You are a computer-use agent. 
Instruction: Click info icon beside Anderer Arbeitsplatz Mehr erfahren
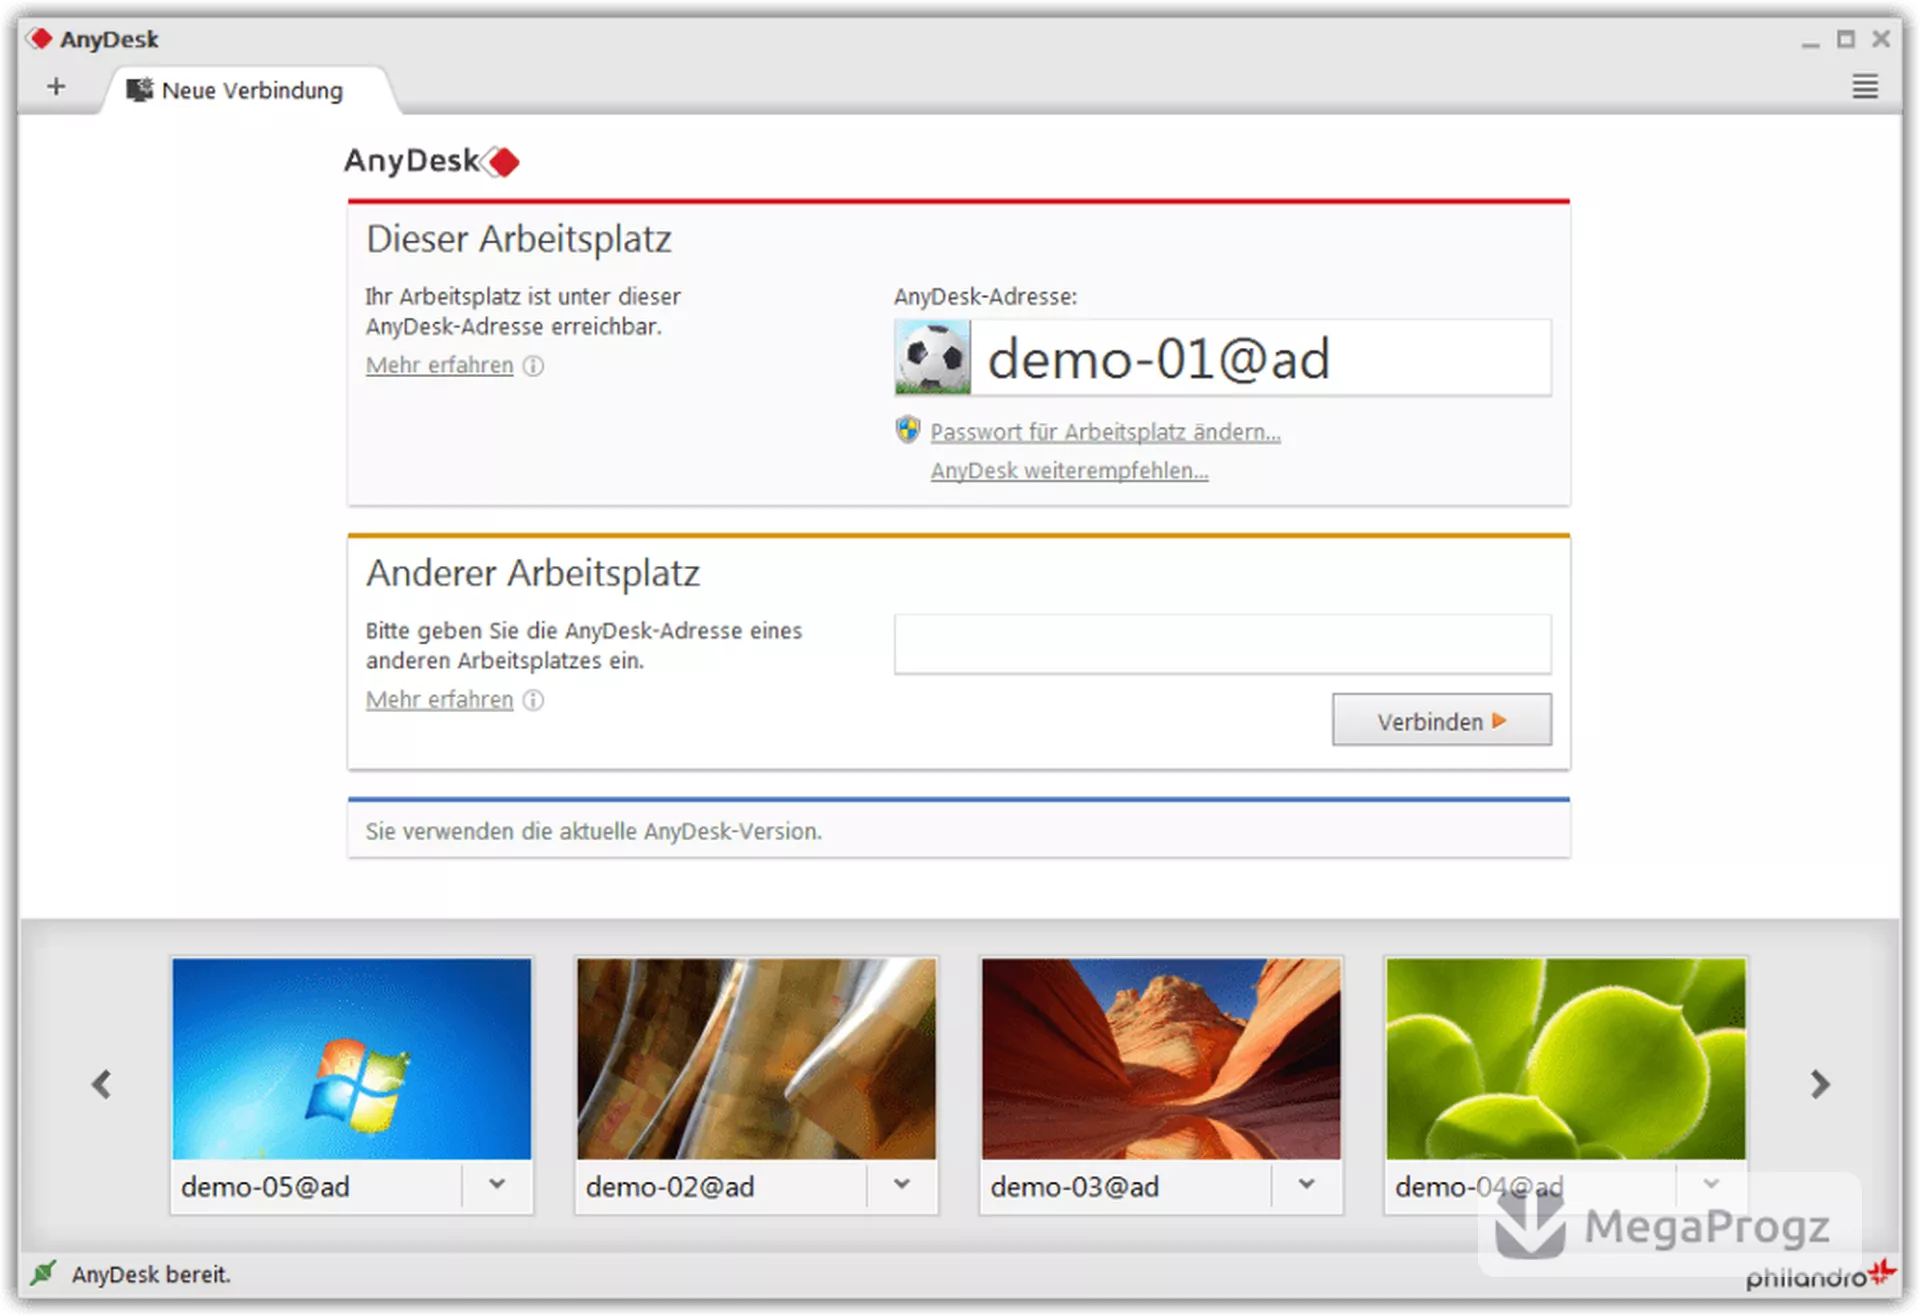[534, 699]
